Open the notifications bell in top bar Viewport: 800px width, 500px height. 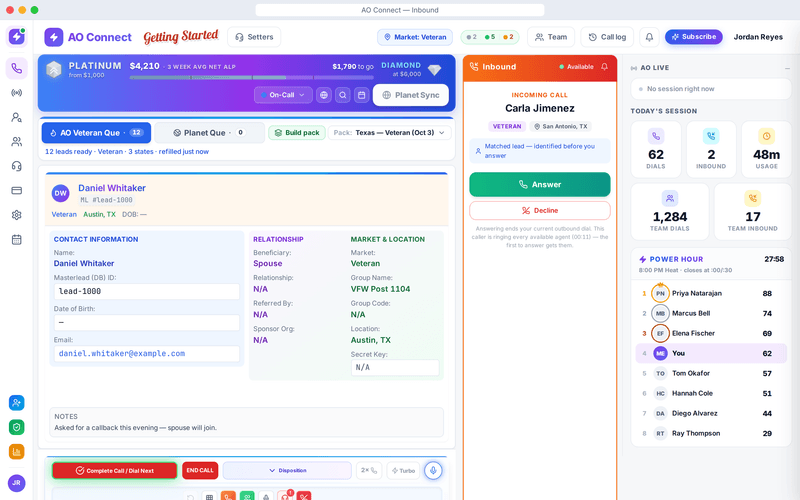pos(649,37)
